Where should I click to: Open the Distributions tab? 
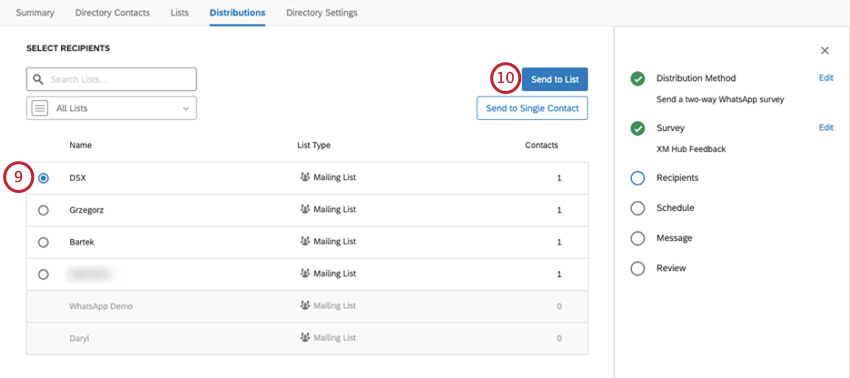point(237,13)
